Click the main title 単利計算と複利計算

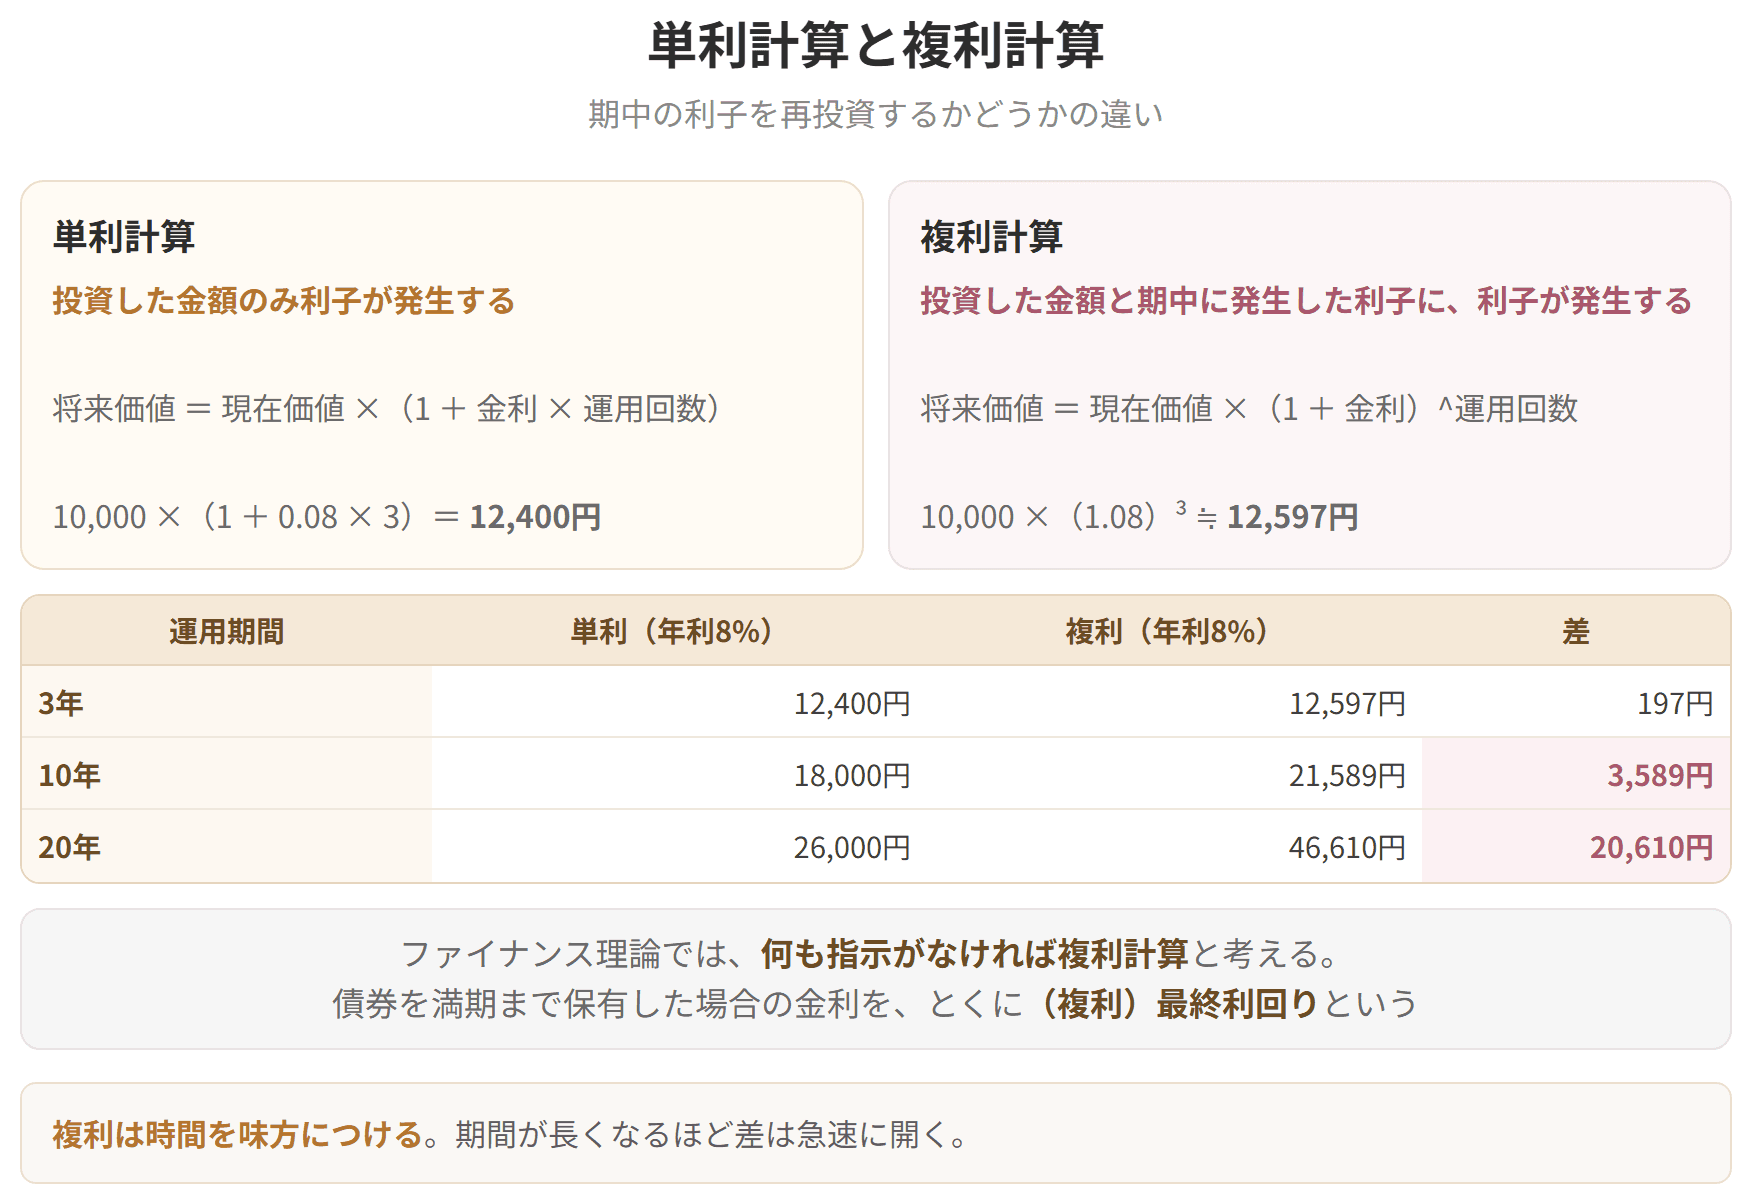click(x=876, y=46)
